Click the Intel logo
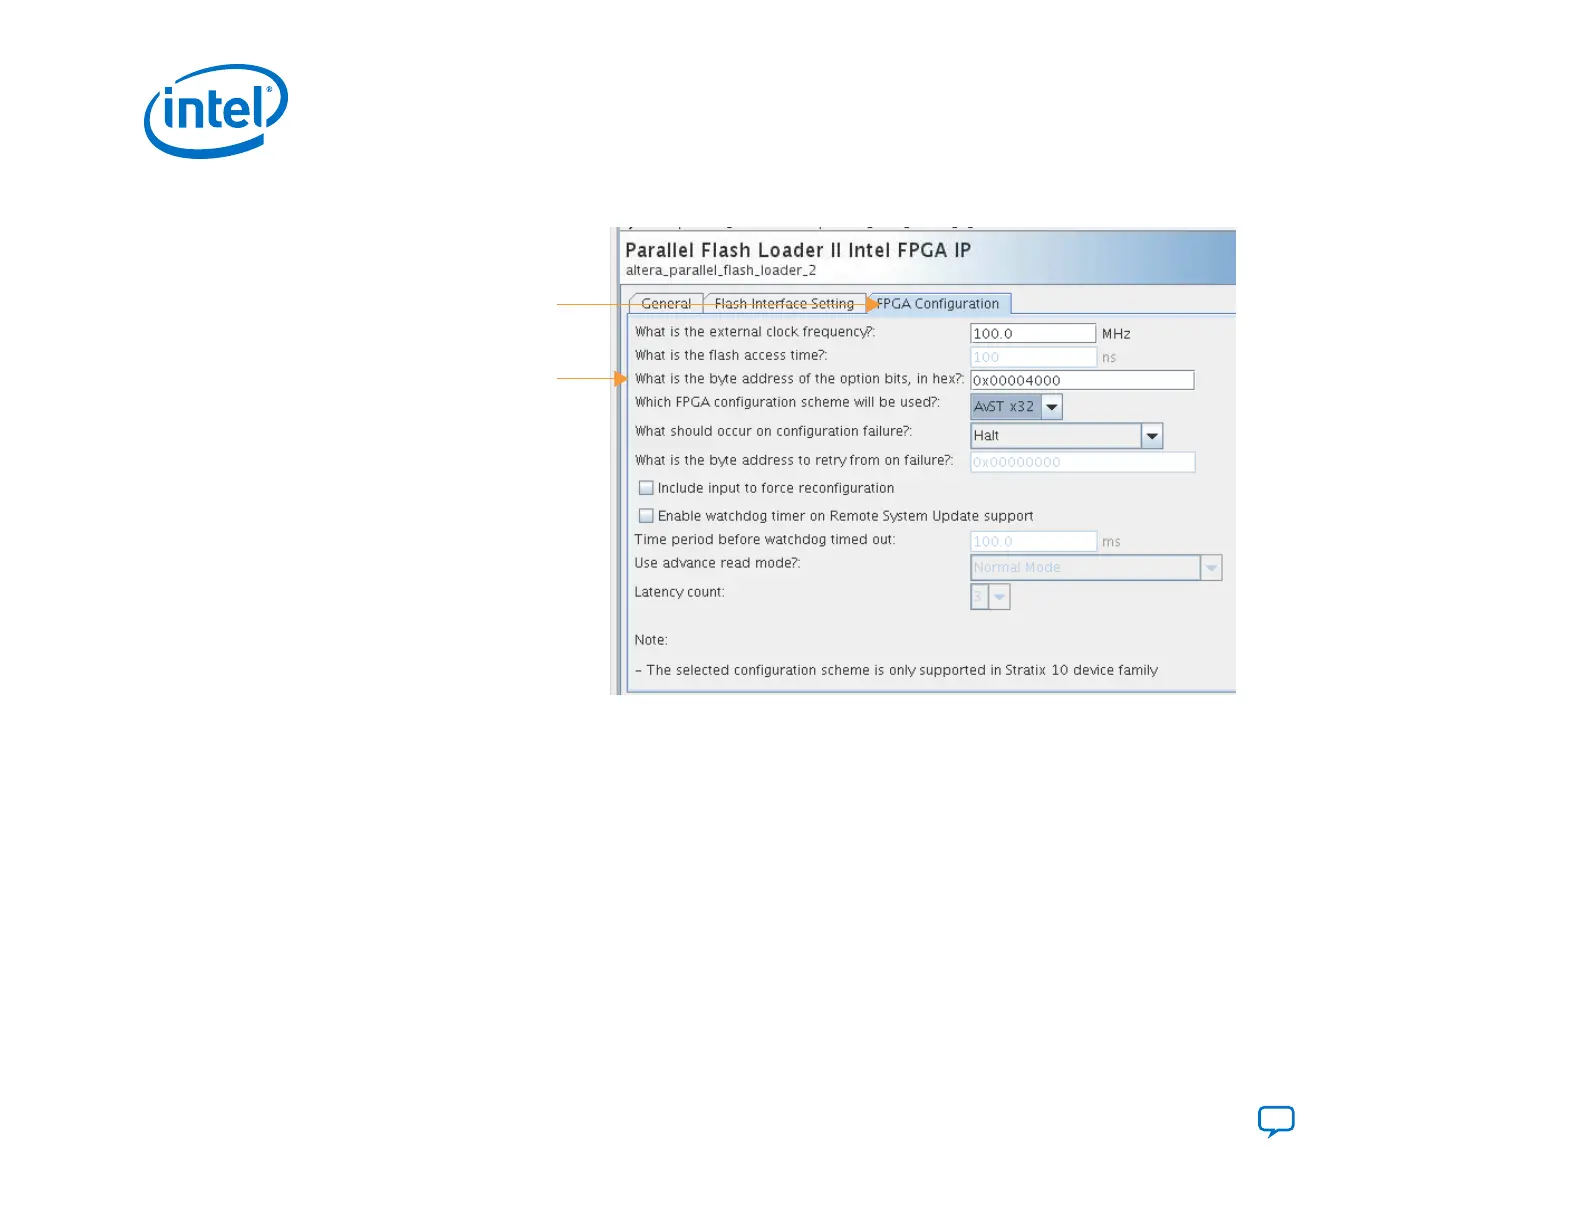Viewport: 1584px width, 1224px height. click(216, 111)
